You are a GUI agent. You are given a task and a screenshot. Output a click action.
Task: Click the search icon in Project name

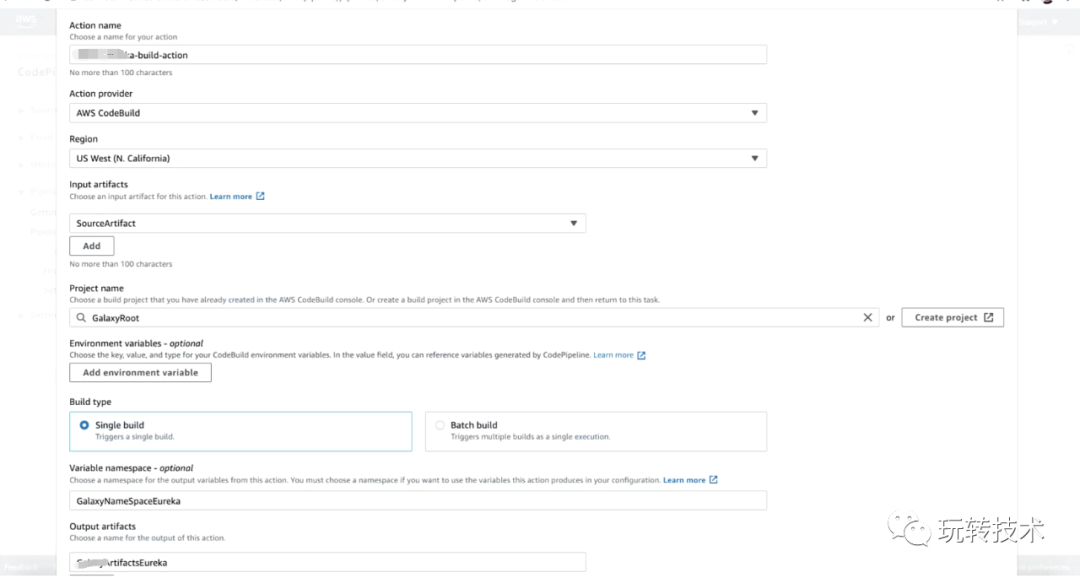click(80, 318)
